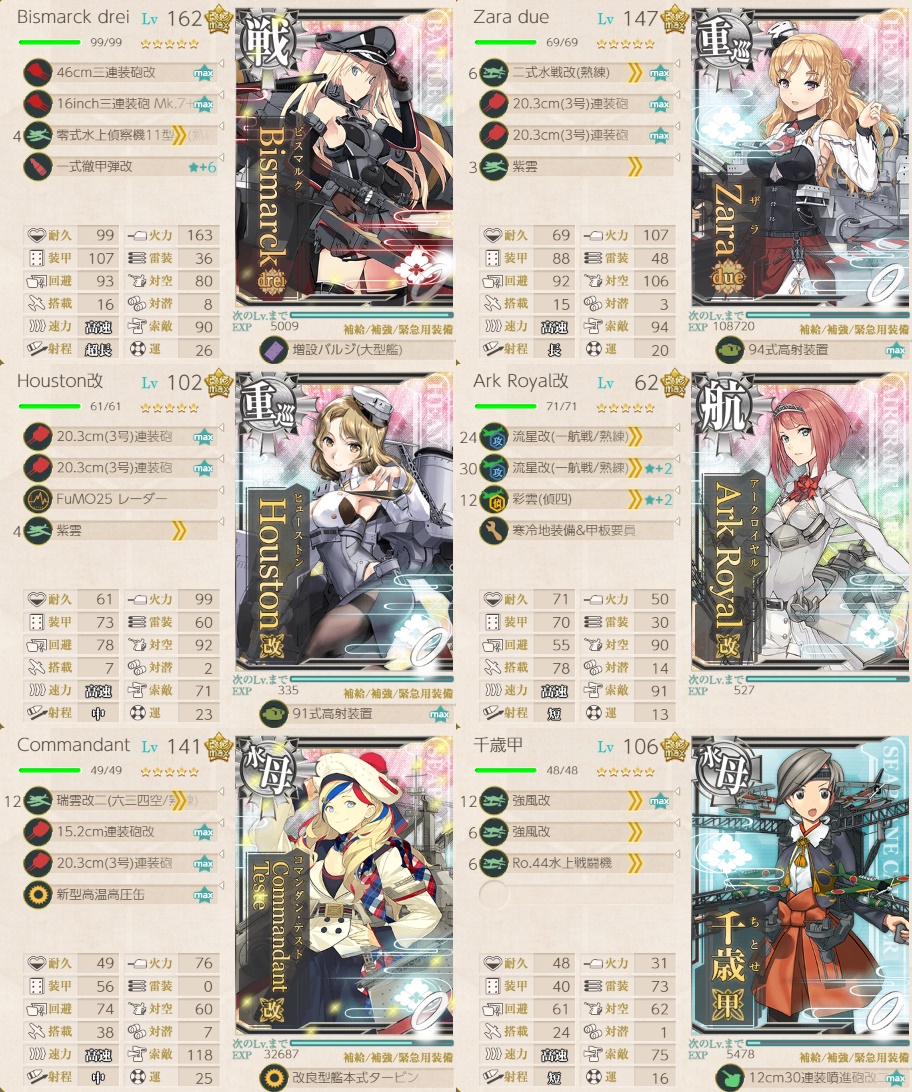Select Houston's Type 91 AA director icon
This screenshot has height=1092, width=912.
(274, 714)
